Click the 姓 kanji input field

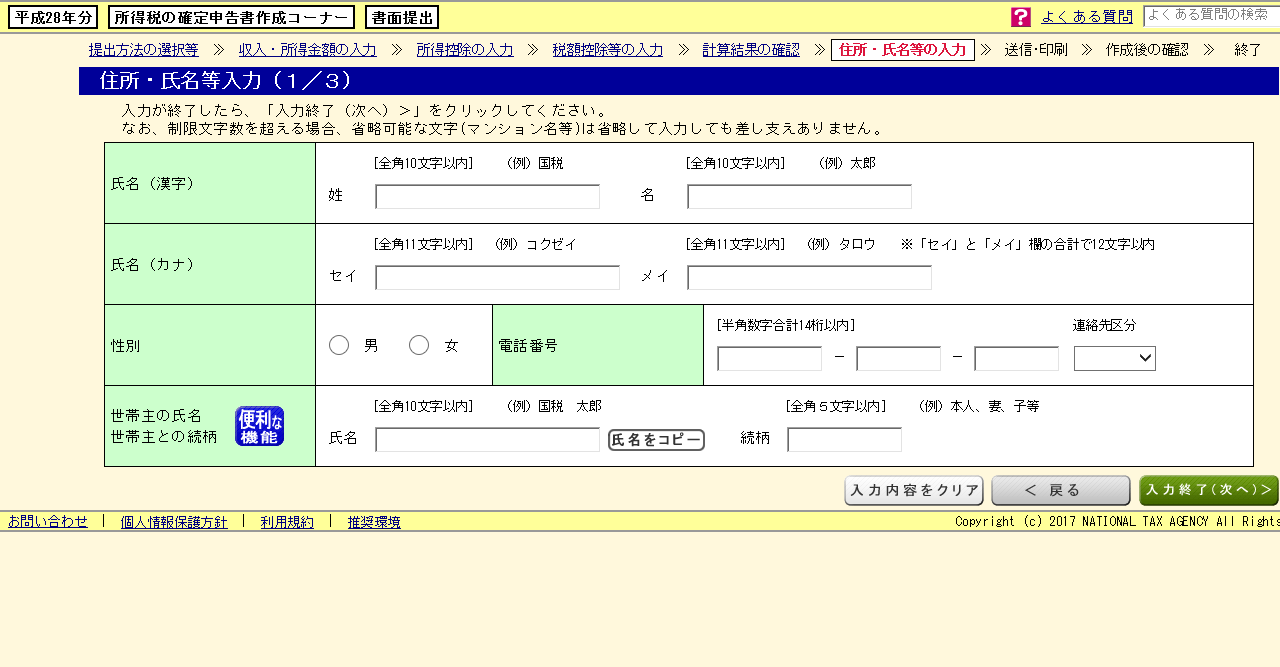point(487,197)
